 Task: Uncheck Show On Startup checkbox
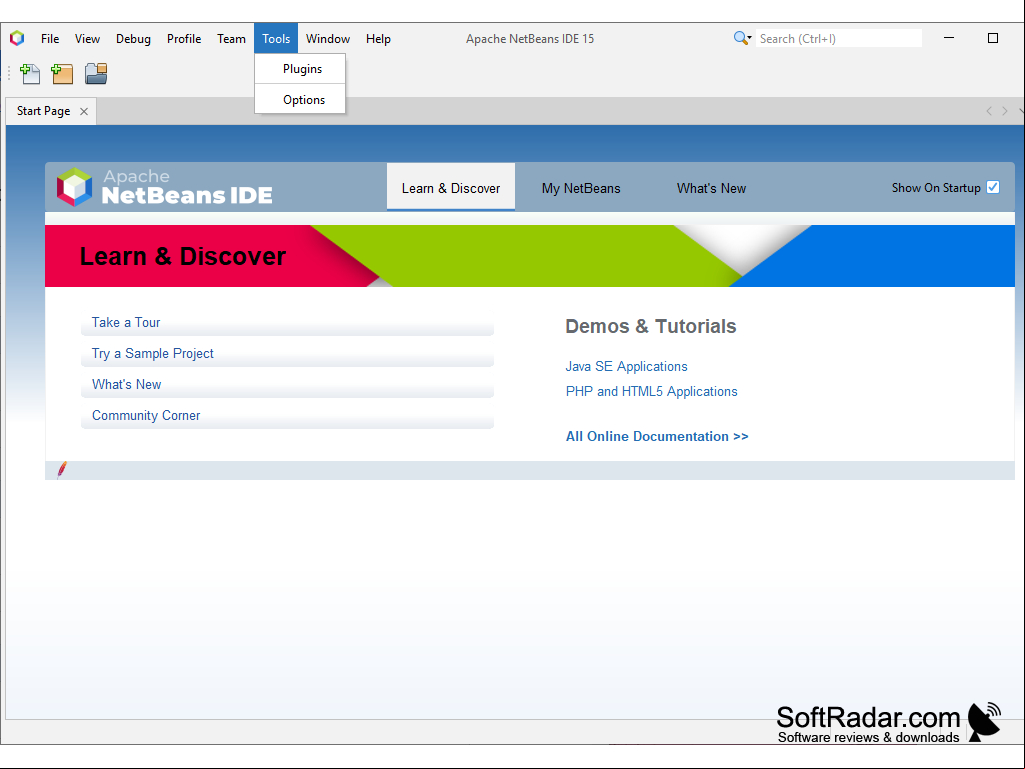(992, 187)
